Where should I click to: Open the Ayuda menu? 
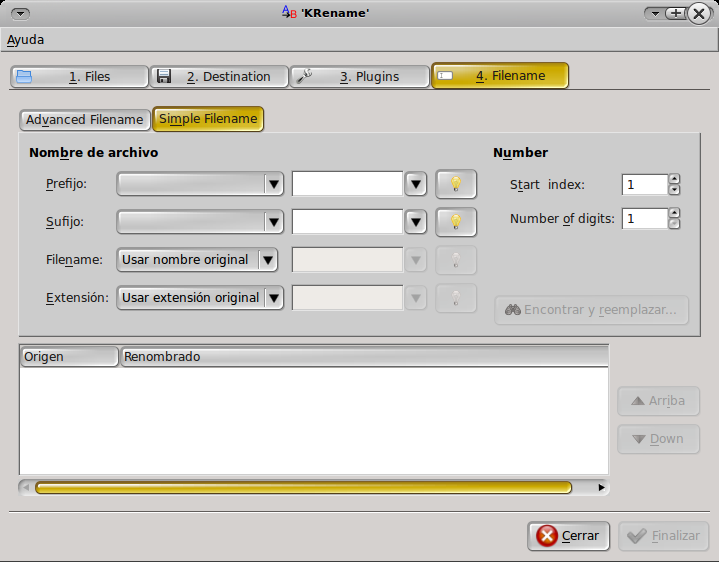25,40
